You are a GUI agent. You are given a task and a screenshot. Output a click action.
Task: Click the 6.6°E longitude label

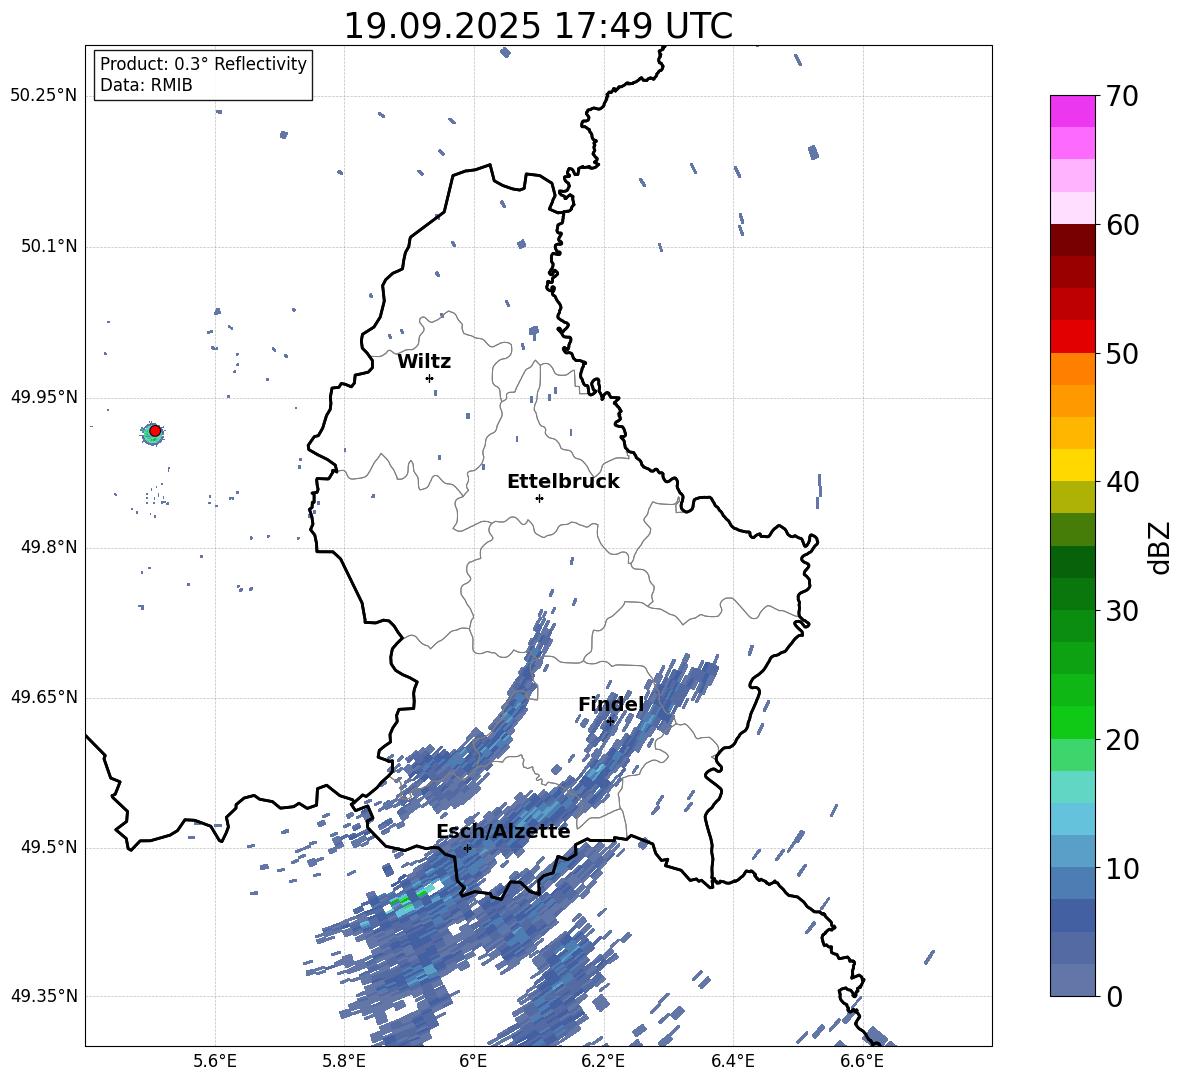click(862, 1061)
